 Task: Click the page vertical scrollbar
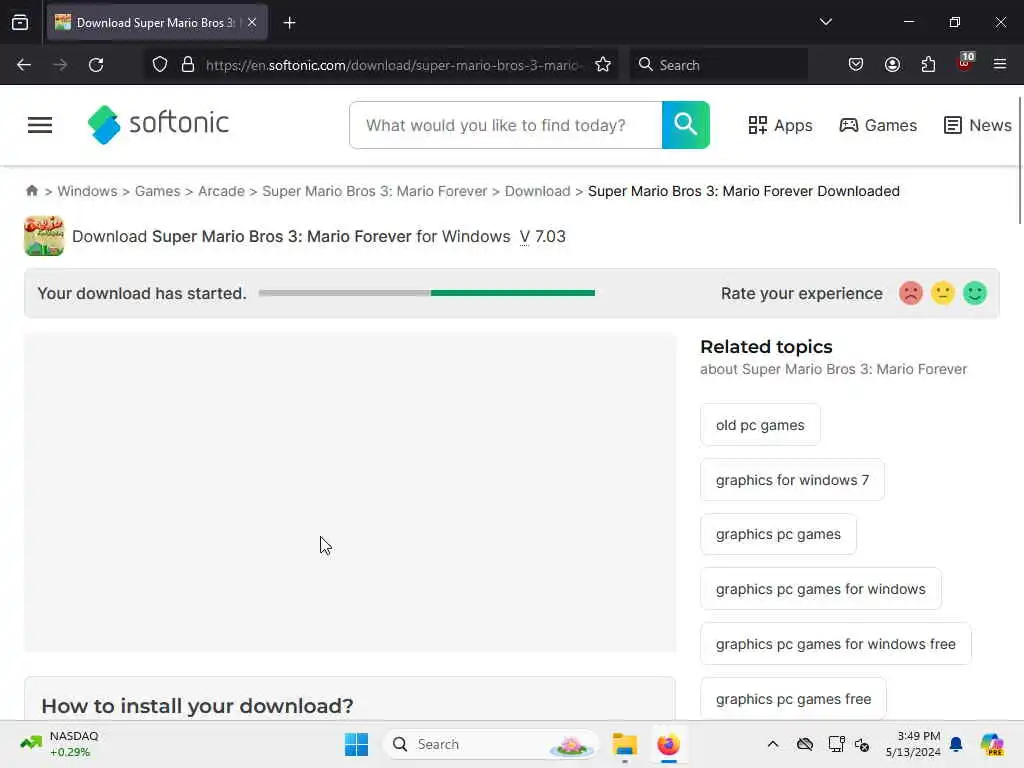pos(1019,161)
